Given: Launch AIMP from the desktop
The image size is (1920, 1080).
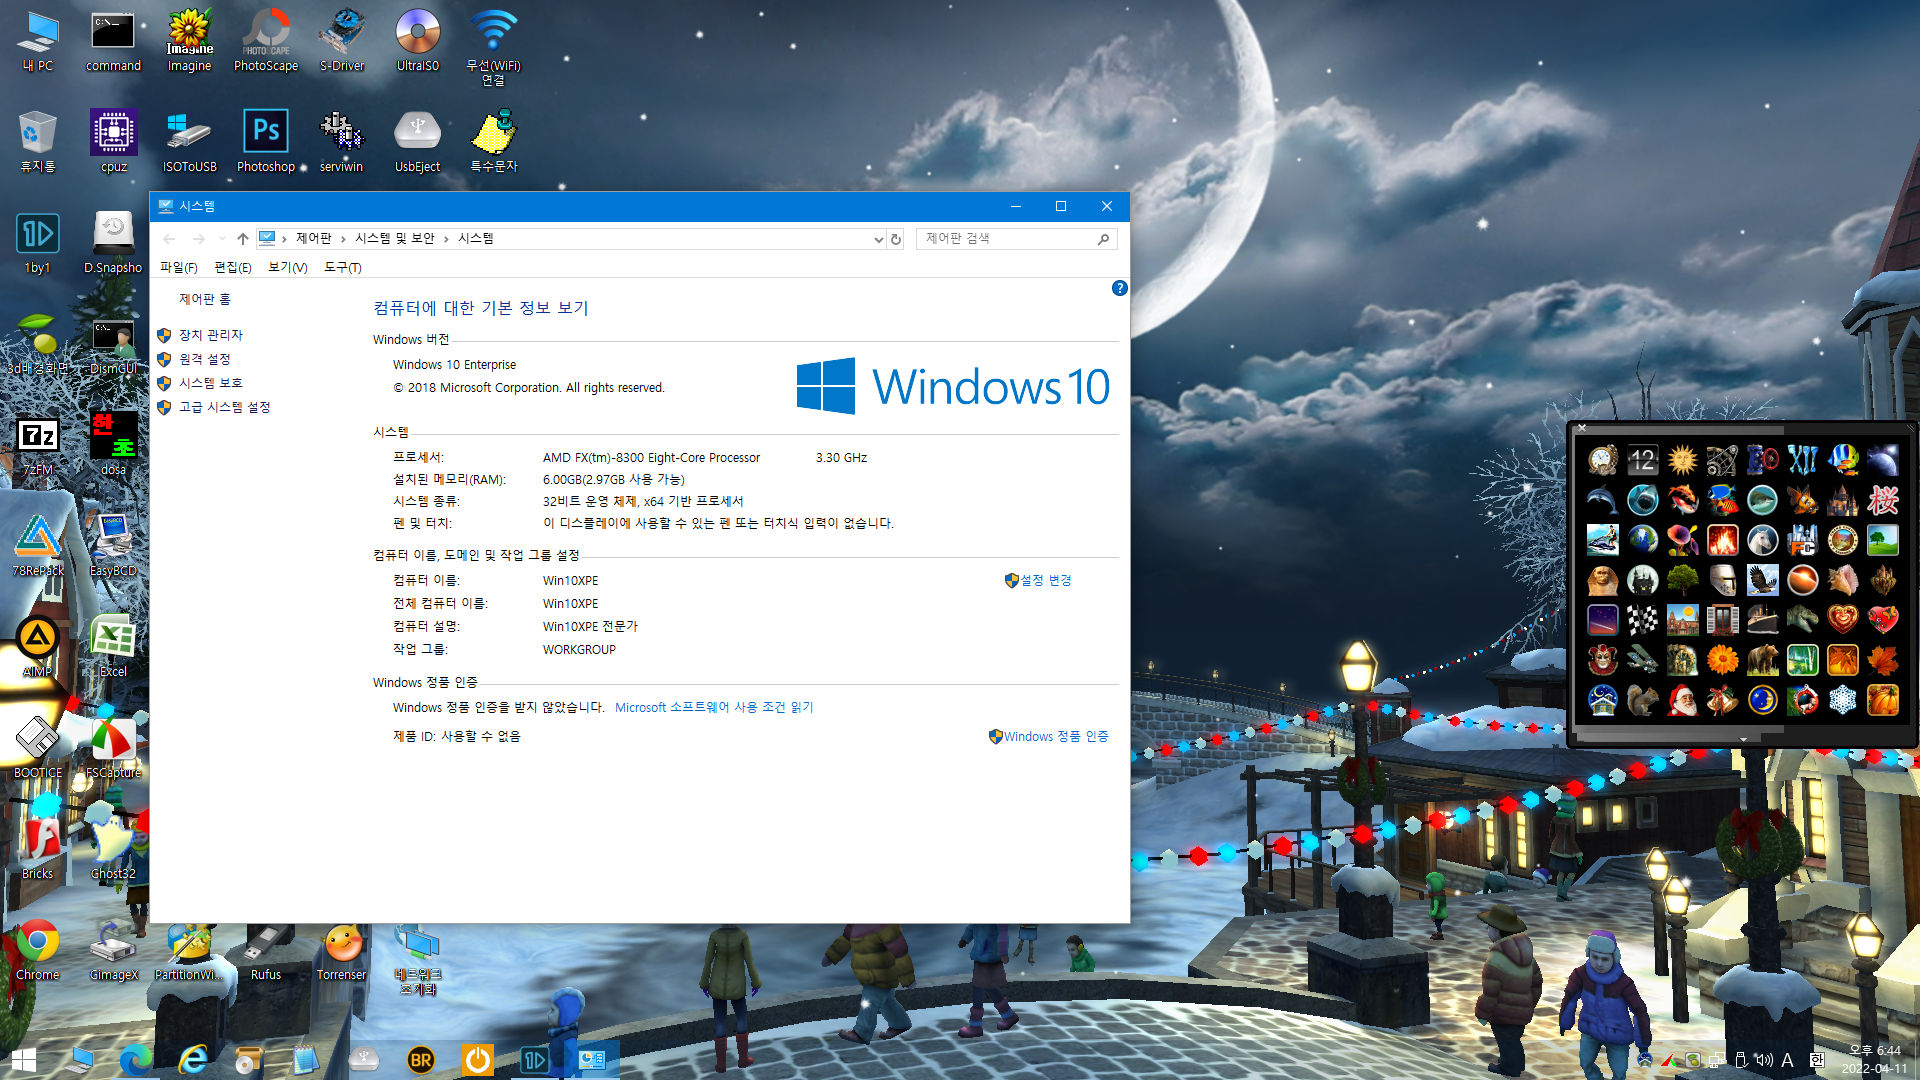Looking at the screenshot, I should tap(38, 646).
